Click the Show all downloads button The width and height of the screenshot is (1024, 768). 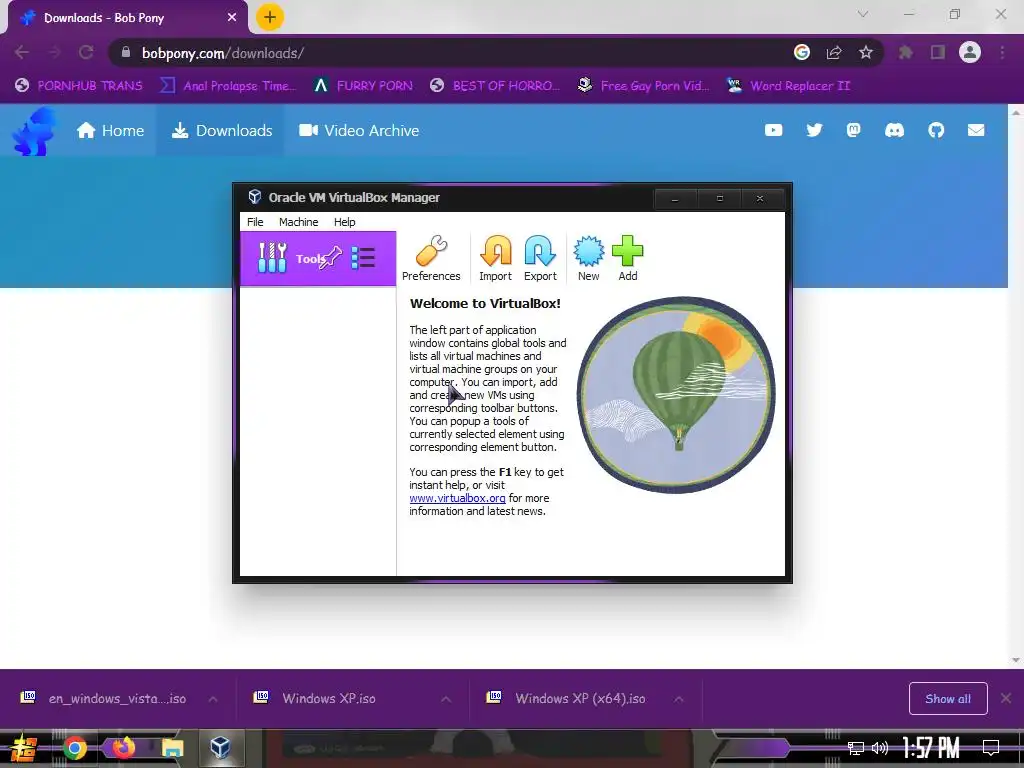click(x=948, y=699)
